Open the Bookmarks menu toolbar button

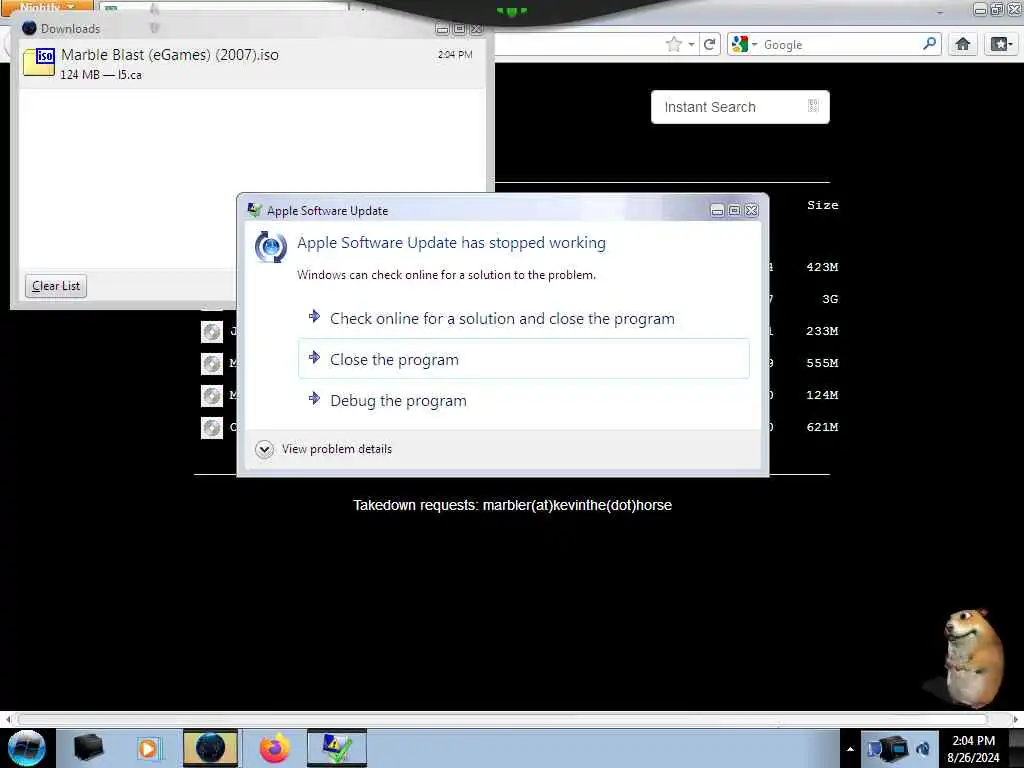[x=1001, y=44]
